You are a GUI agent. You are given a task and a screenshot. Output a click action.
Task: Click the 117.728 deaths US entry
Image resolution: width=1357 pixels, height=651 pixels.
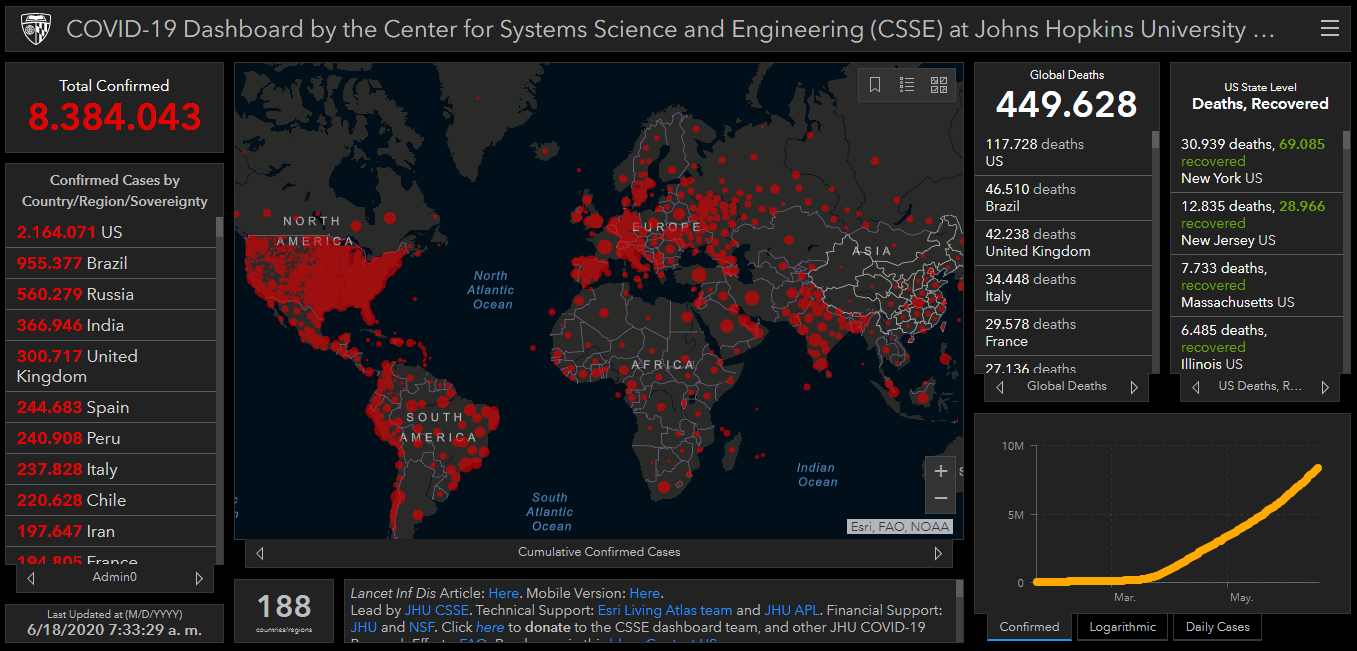point(1064,153)
